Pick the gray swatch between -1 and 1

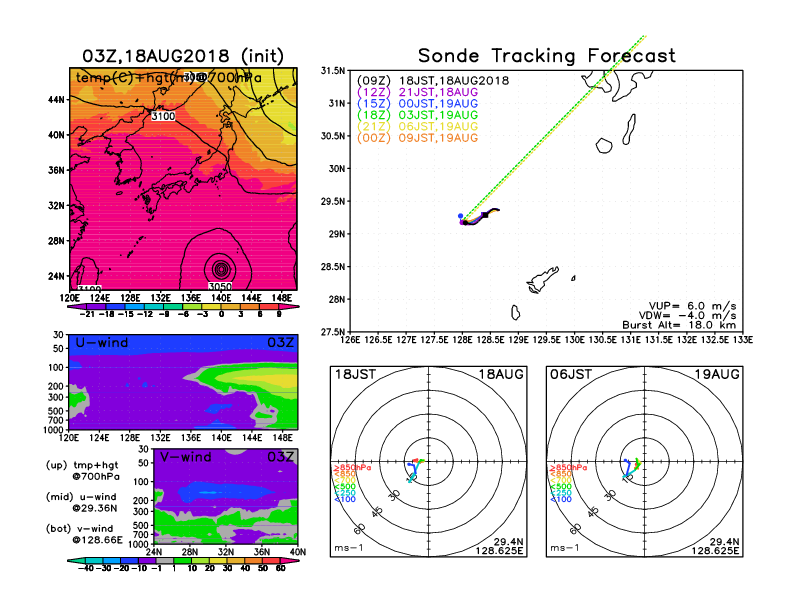[x=165, y=560]
